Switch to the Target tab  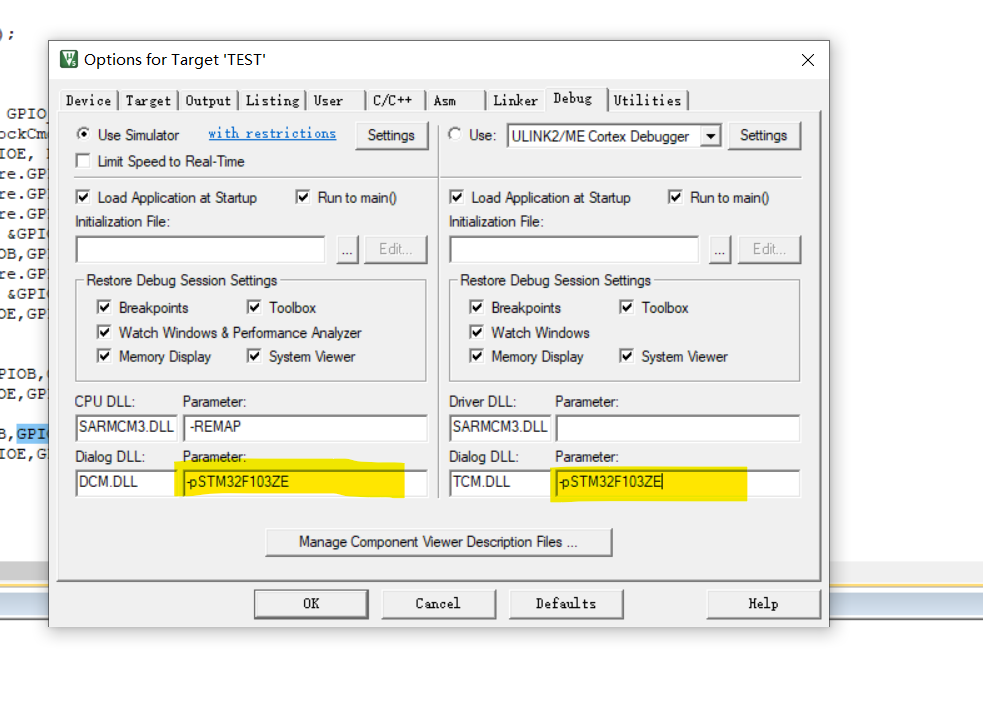coord(148,101)
